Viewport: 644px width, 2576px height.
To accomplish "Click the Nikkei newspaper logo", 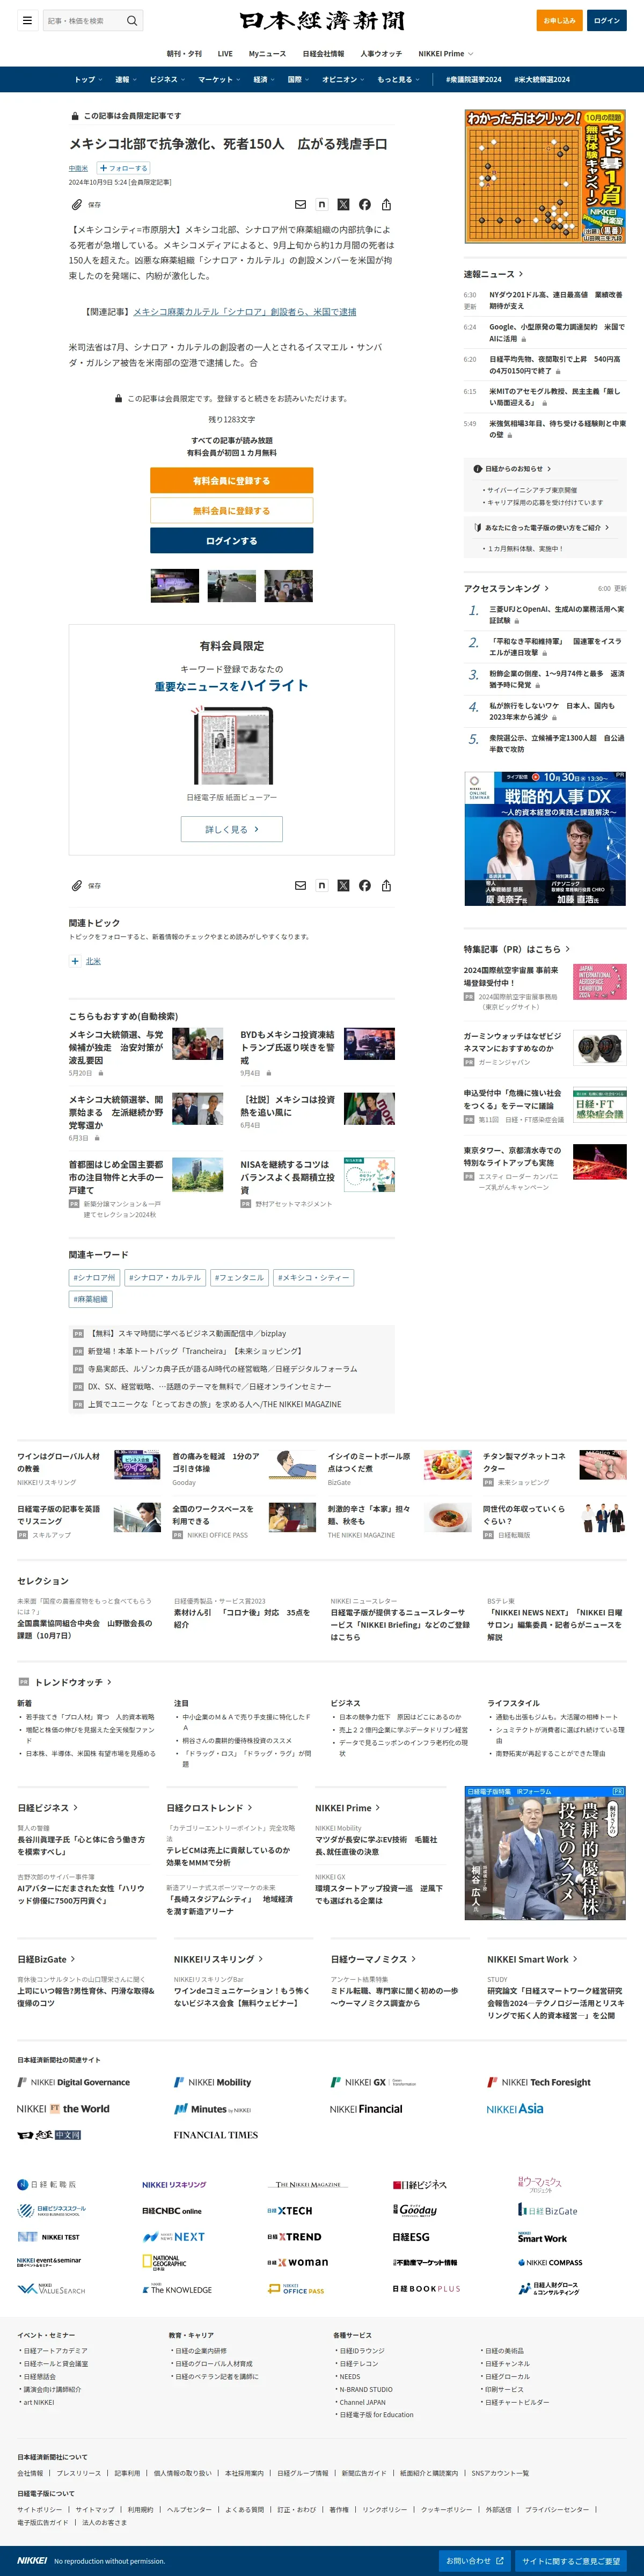I will tap(322, 20).
